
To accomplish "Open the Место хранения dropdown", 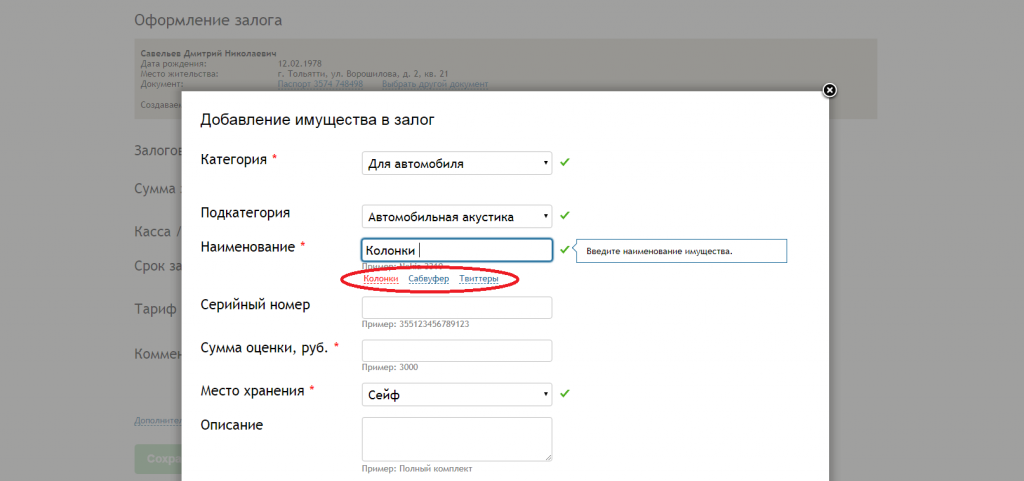I will coord(456,395).
